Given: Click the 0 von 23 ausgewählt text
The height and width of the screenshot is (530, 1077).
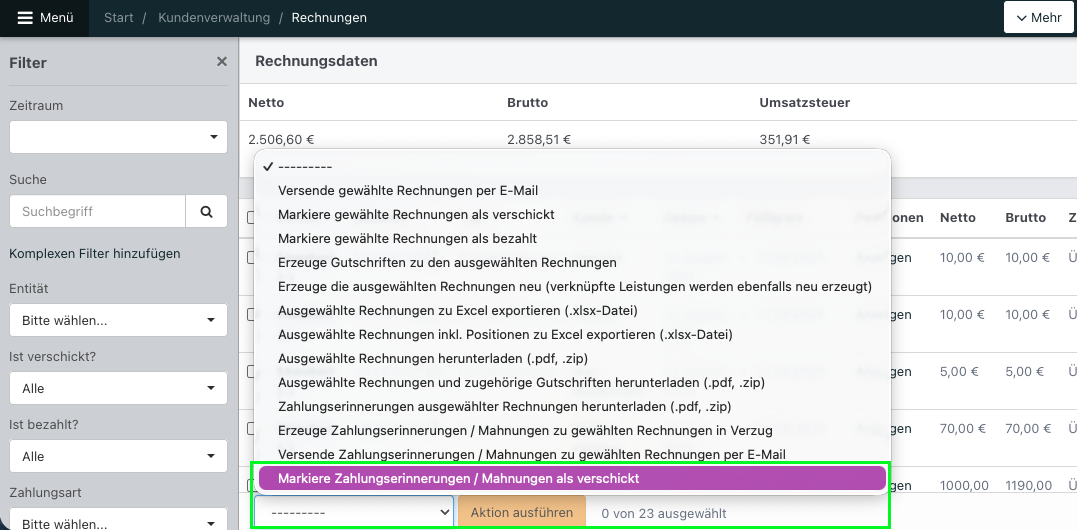Looking at the screenshot, I should [x=664, y=513].
